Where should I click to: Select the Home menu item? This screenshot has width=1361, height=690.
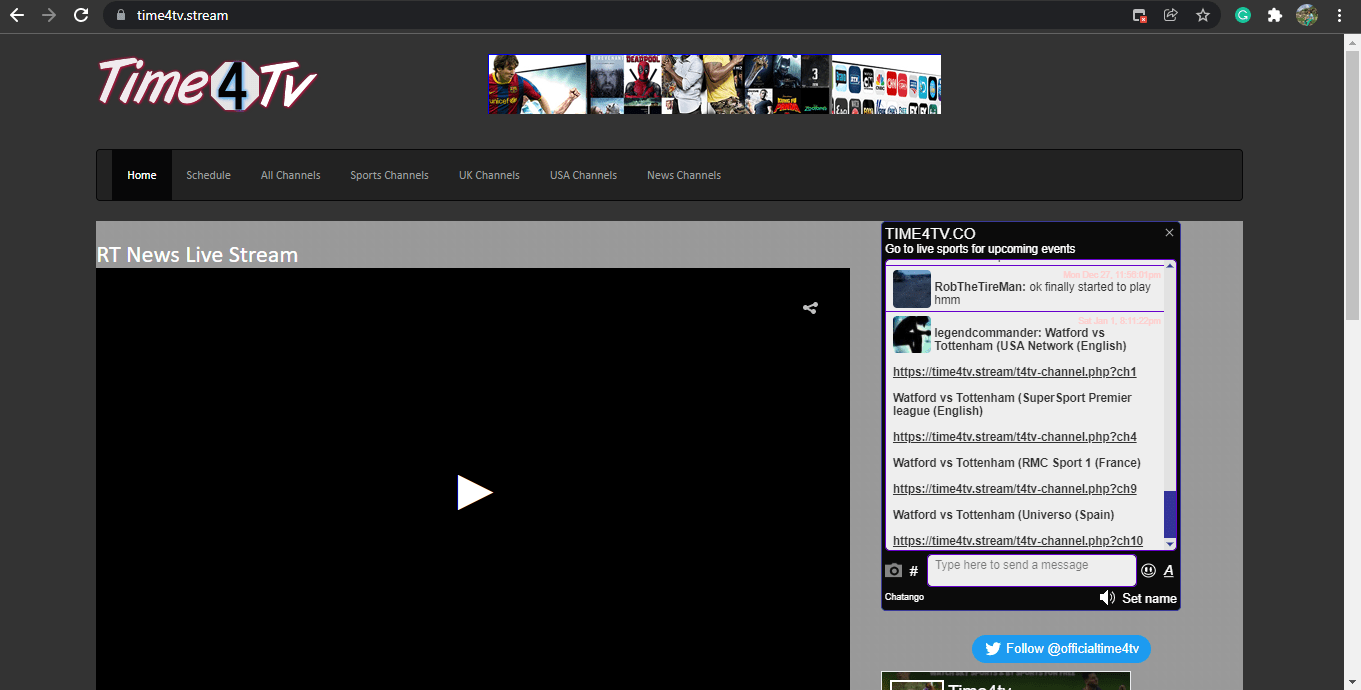click(142, 175)
